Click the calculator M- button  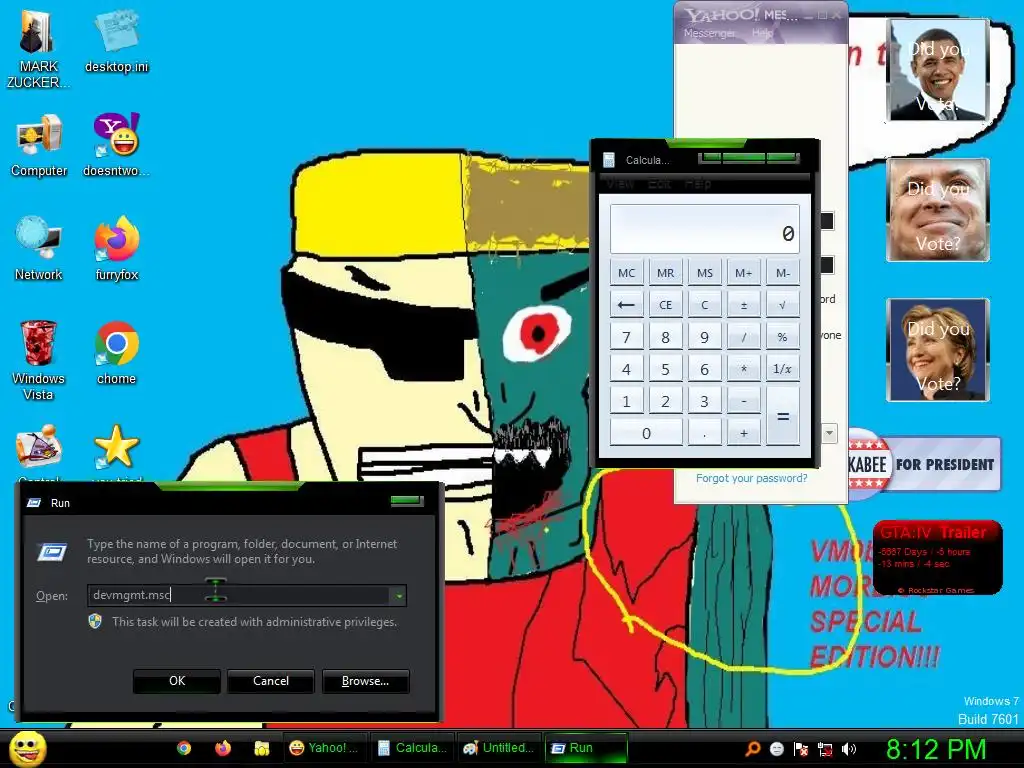[x=783, y=273]
